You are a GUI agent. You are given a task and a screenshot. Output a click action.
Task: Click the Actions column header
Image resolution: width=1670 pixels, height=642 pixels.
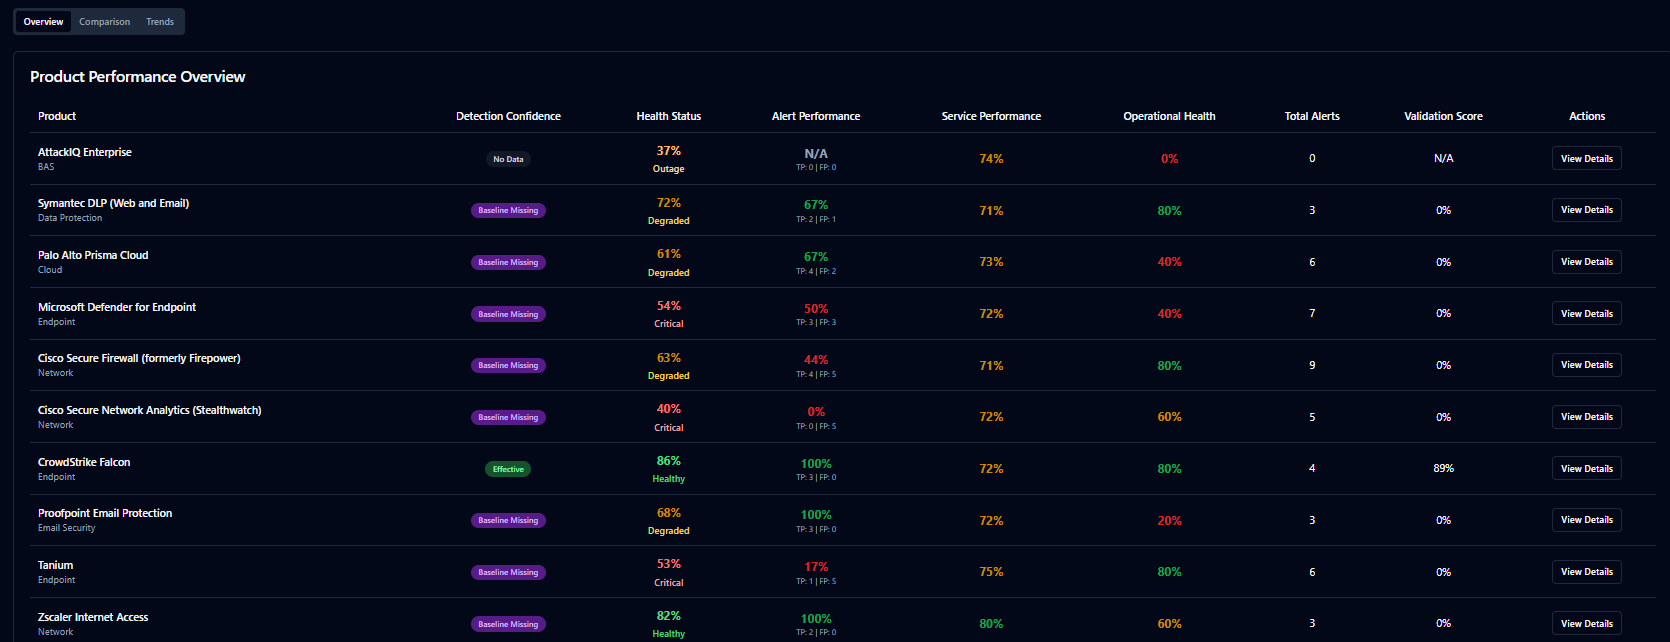[1587, 116]
